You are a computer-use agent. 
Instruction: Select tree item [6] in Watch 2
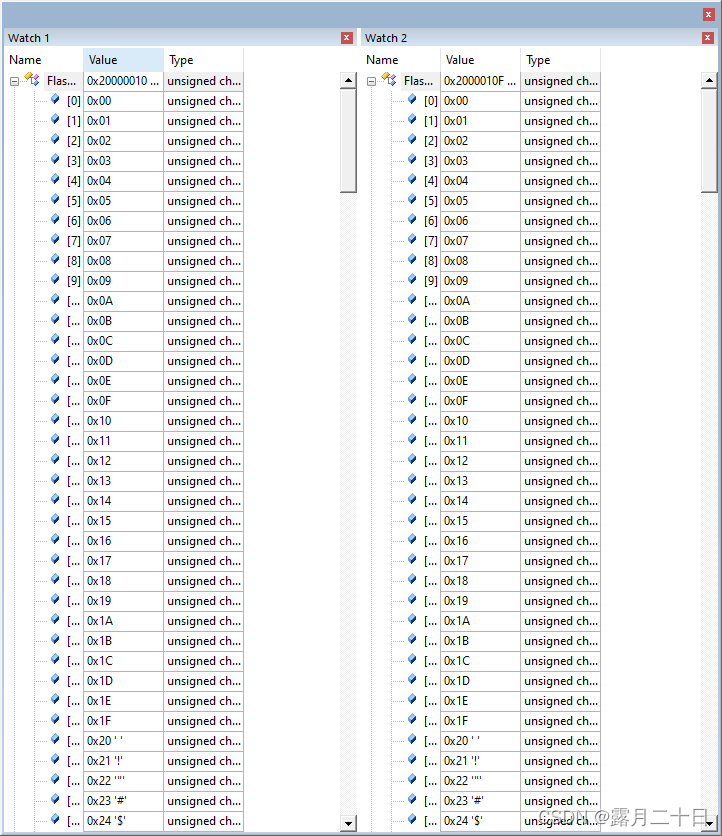(x=431, y=221)
